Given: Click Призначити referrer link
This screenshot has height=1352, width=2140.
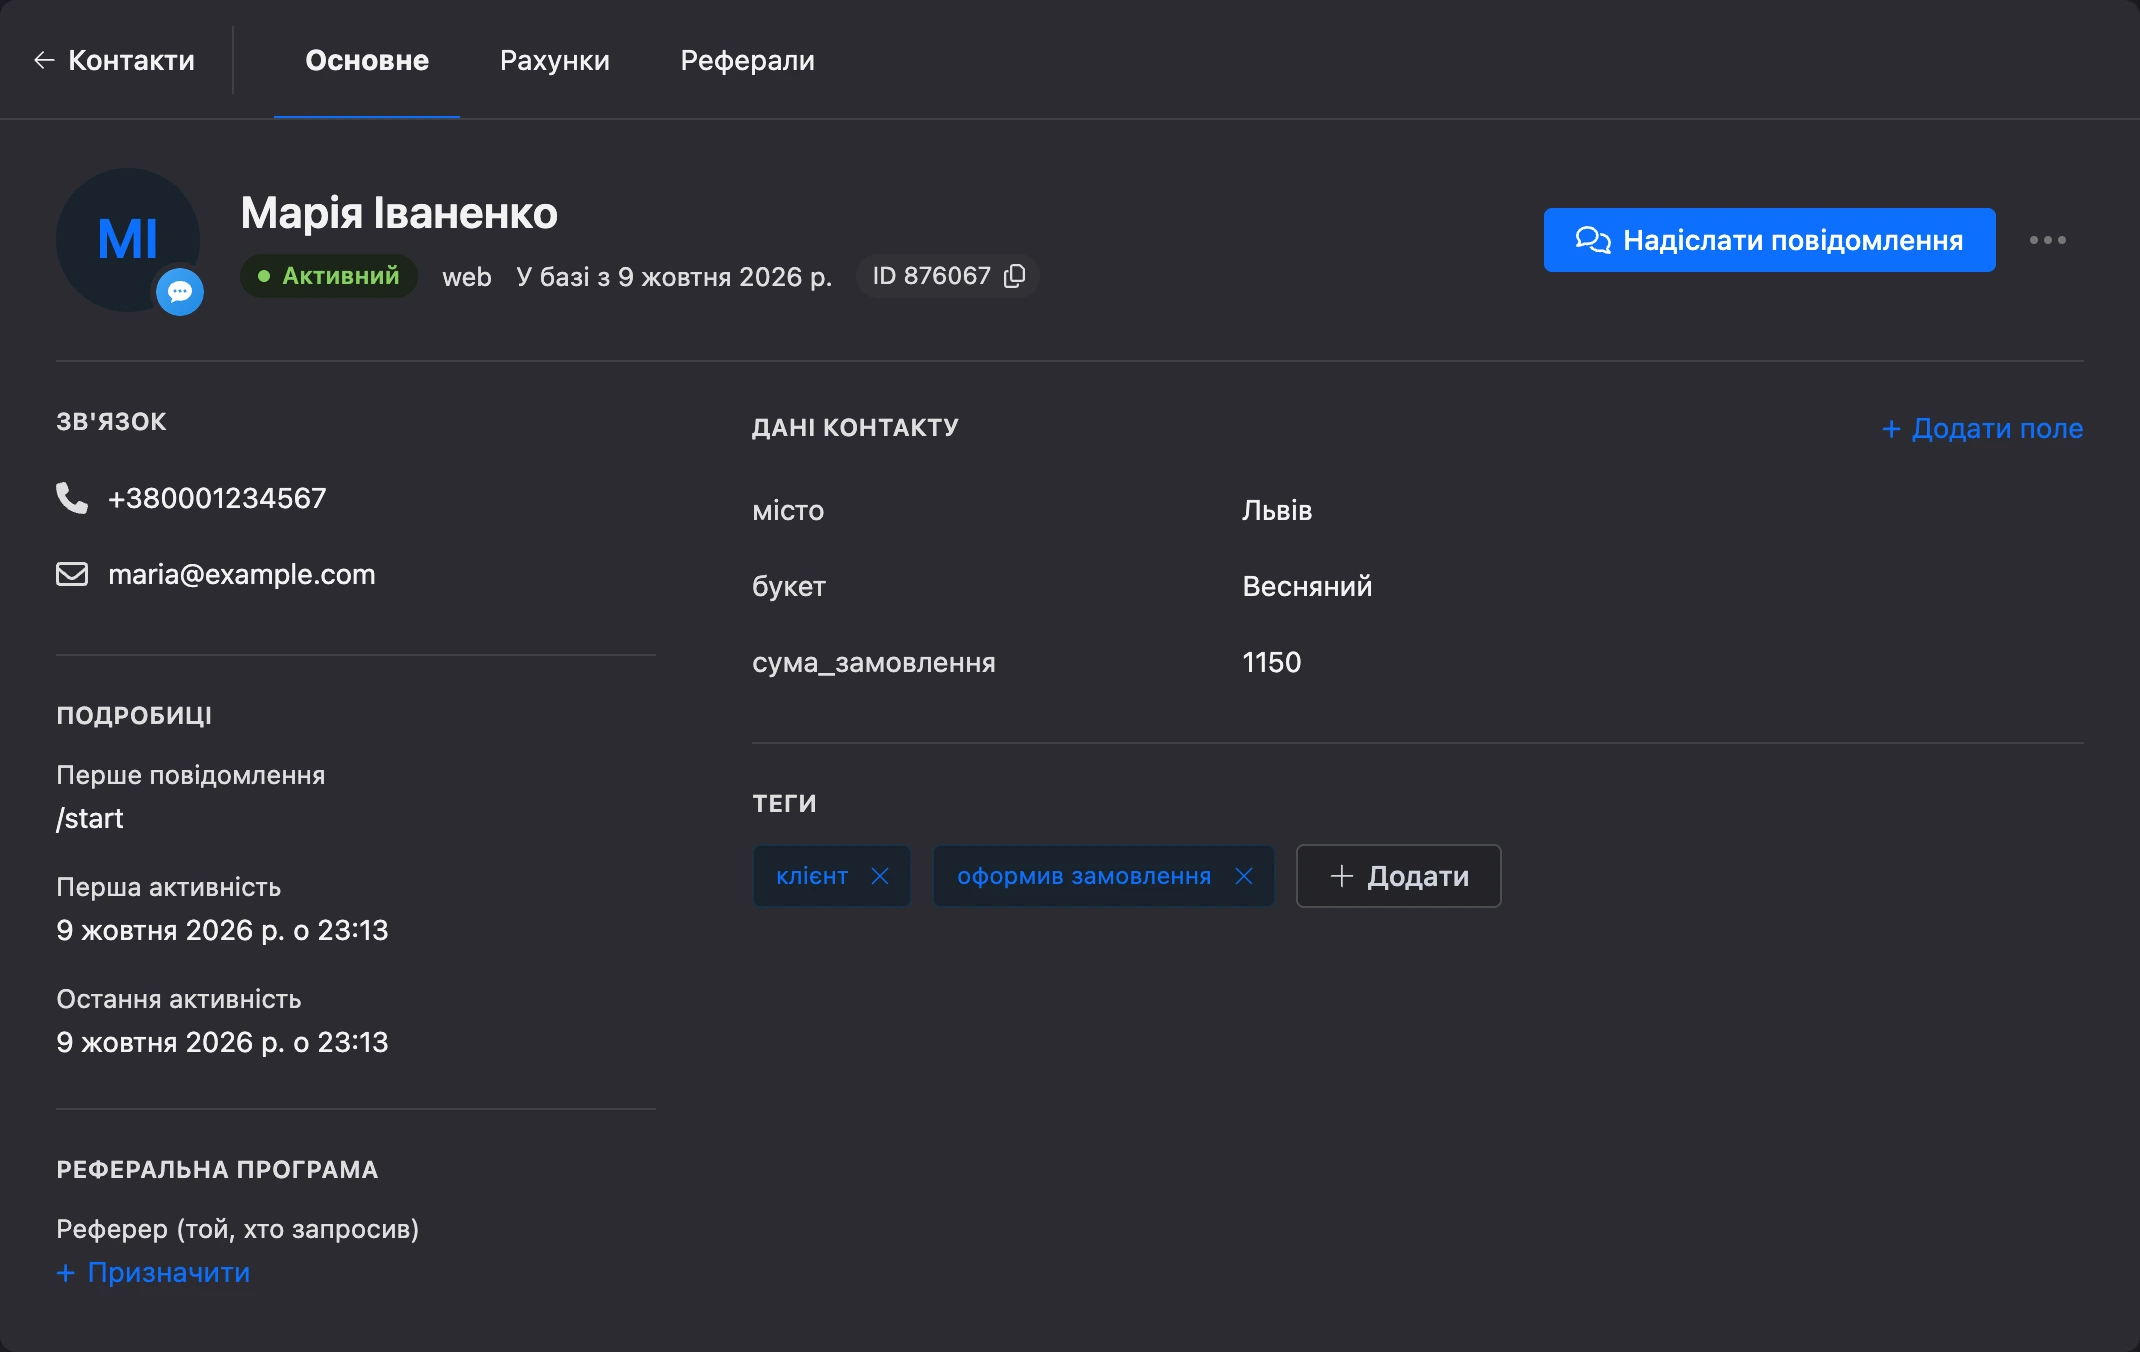Looking at the screenshot, I should click(x=153, y=1272).
